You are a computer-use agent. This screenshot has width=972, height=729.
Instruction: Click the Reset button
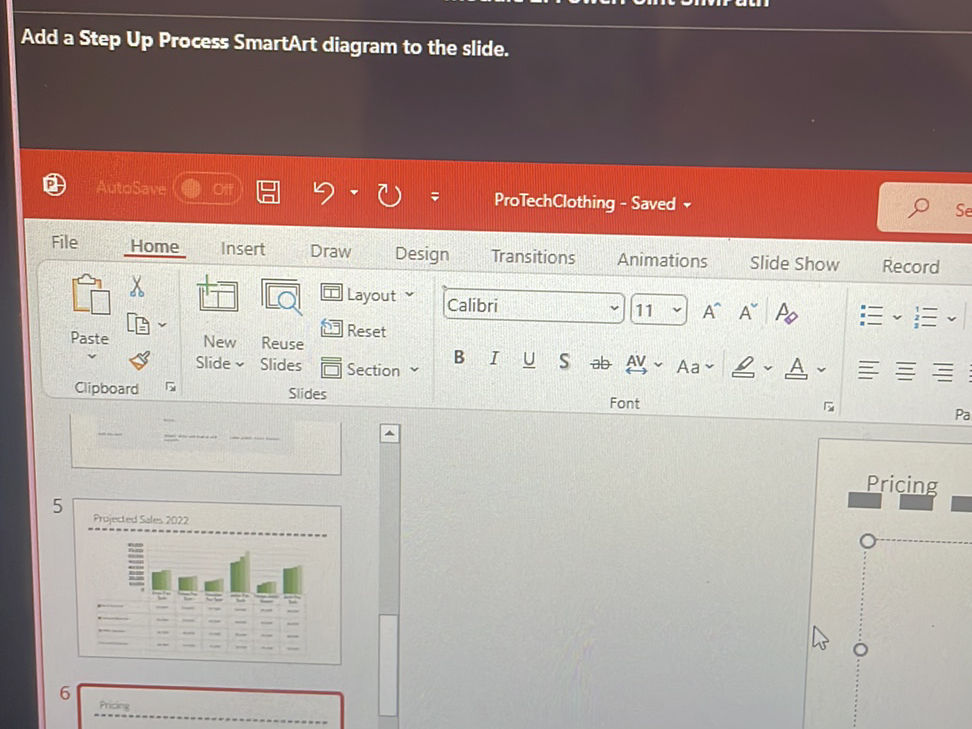click(x=368, y=330)
